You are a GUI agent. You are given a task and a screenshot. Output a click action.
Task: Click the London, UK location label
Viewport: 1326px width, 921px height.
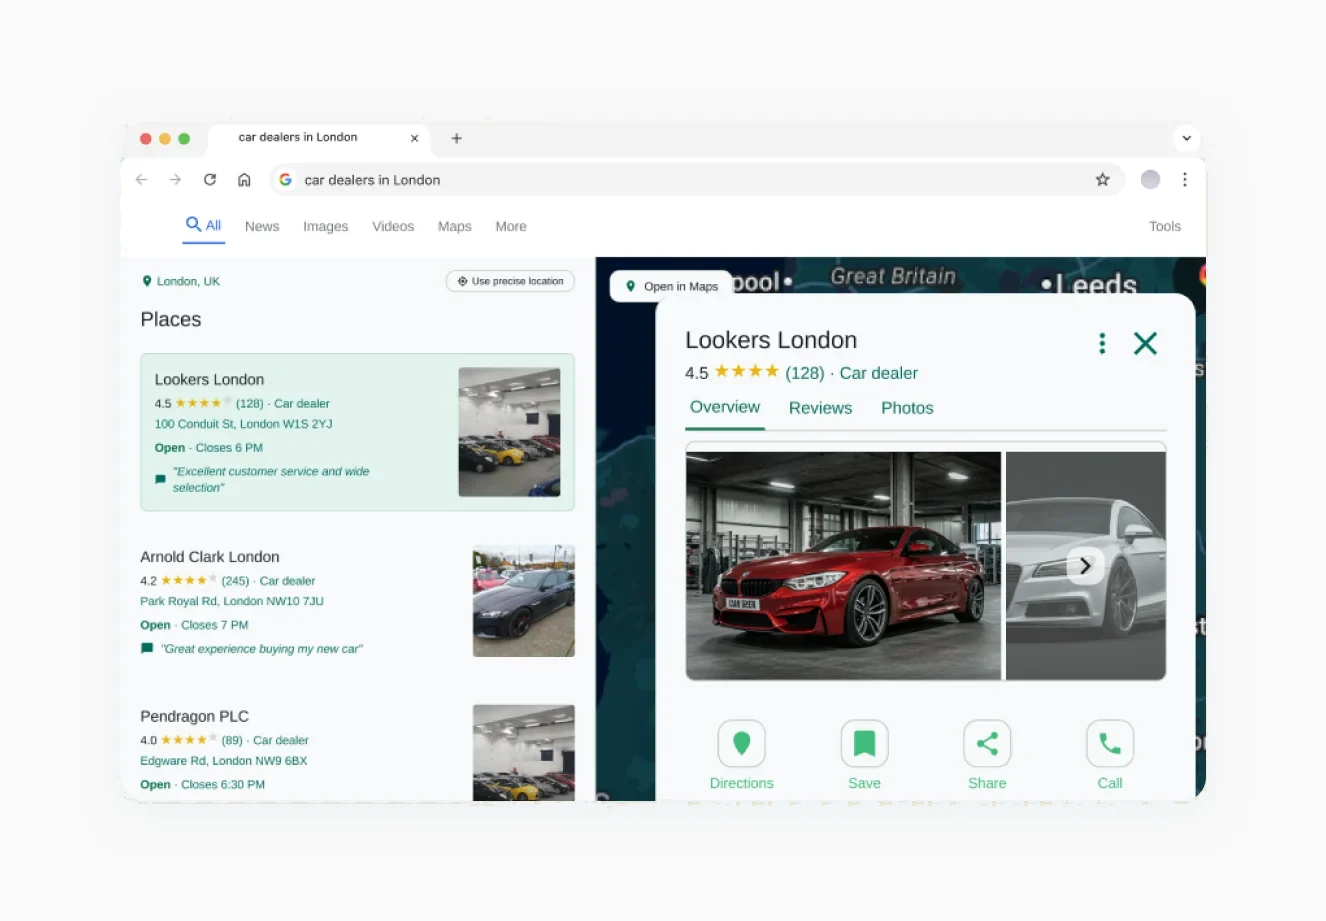click(x=181, y=281)
